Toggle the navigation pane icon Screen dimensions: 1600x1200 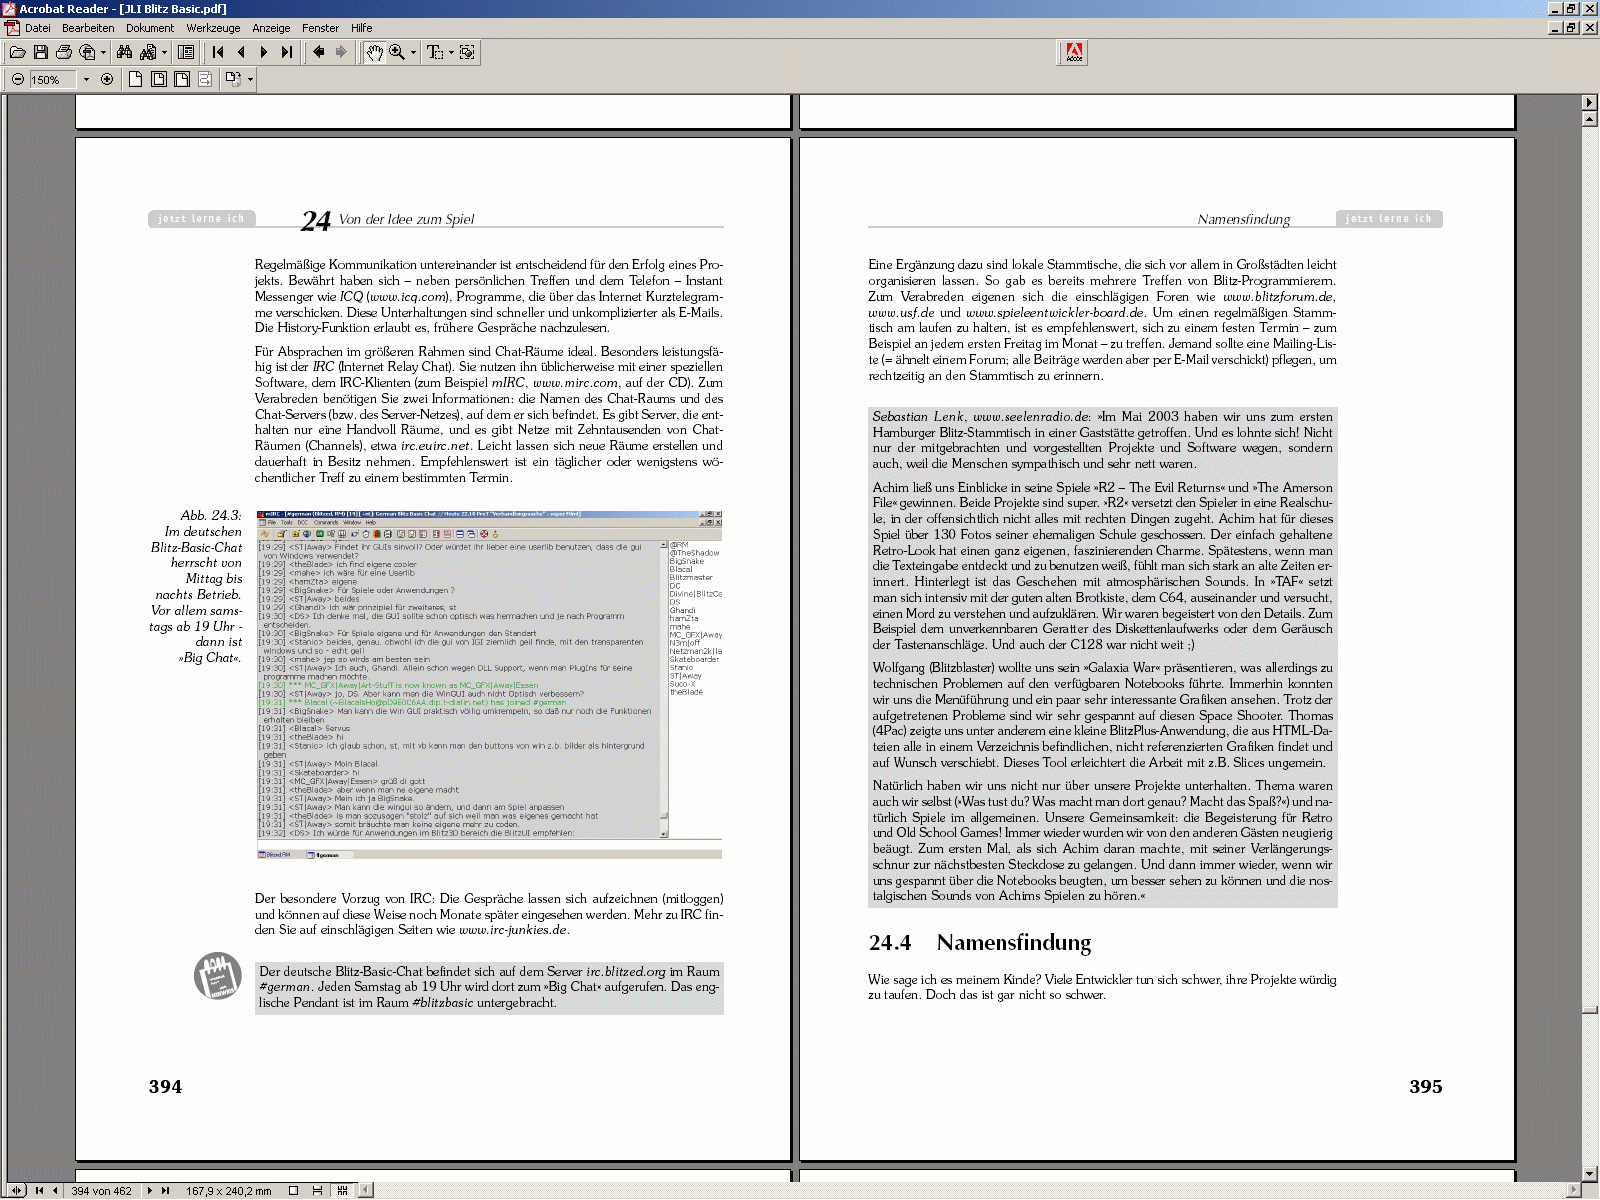[x=186, y=52]
